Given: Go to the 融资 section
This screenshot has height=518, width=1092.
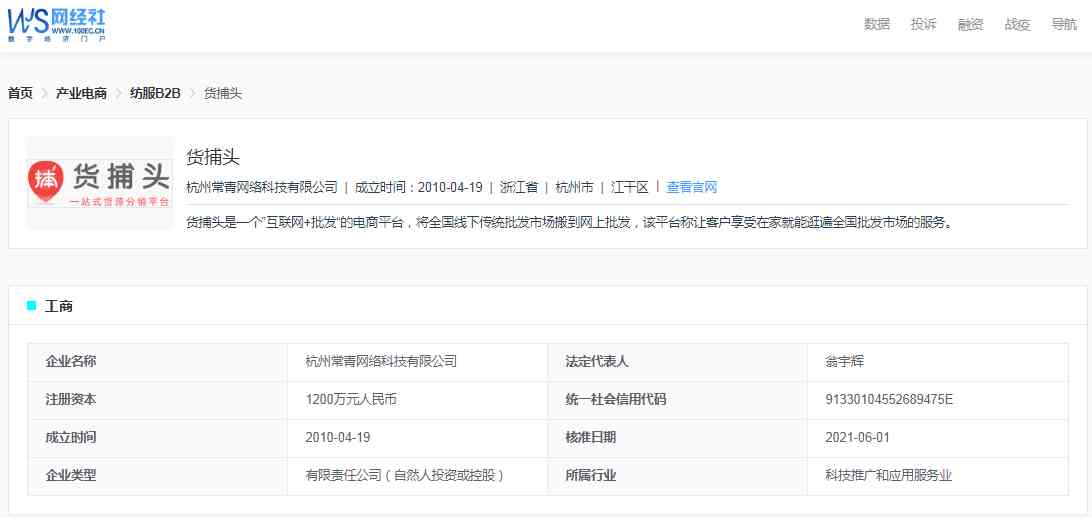Looking at the screenshot, I should point(970,24).
